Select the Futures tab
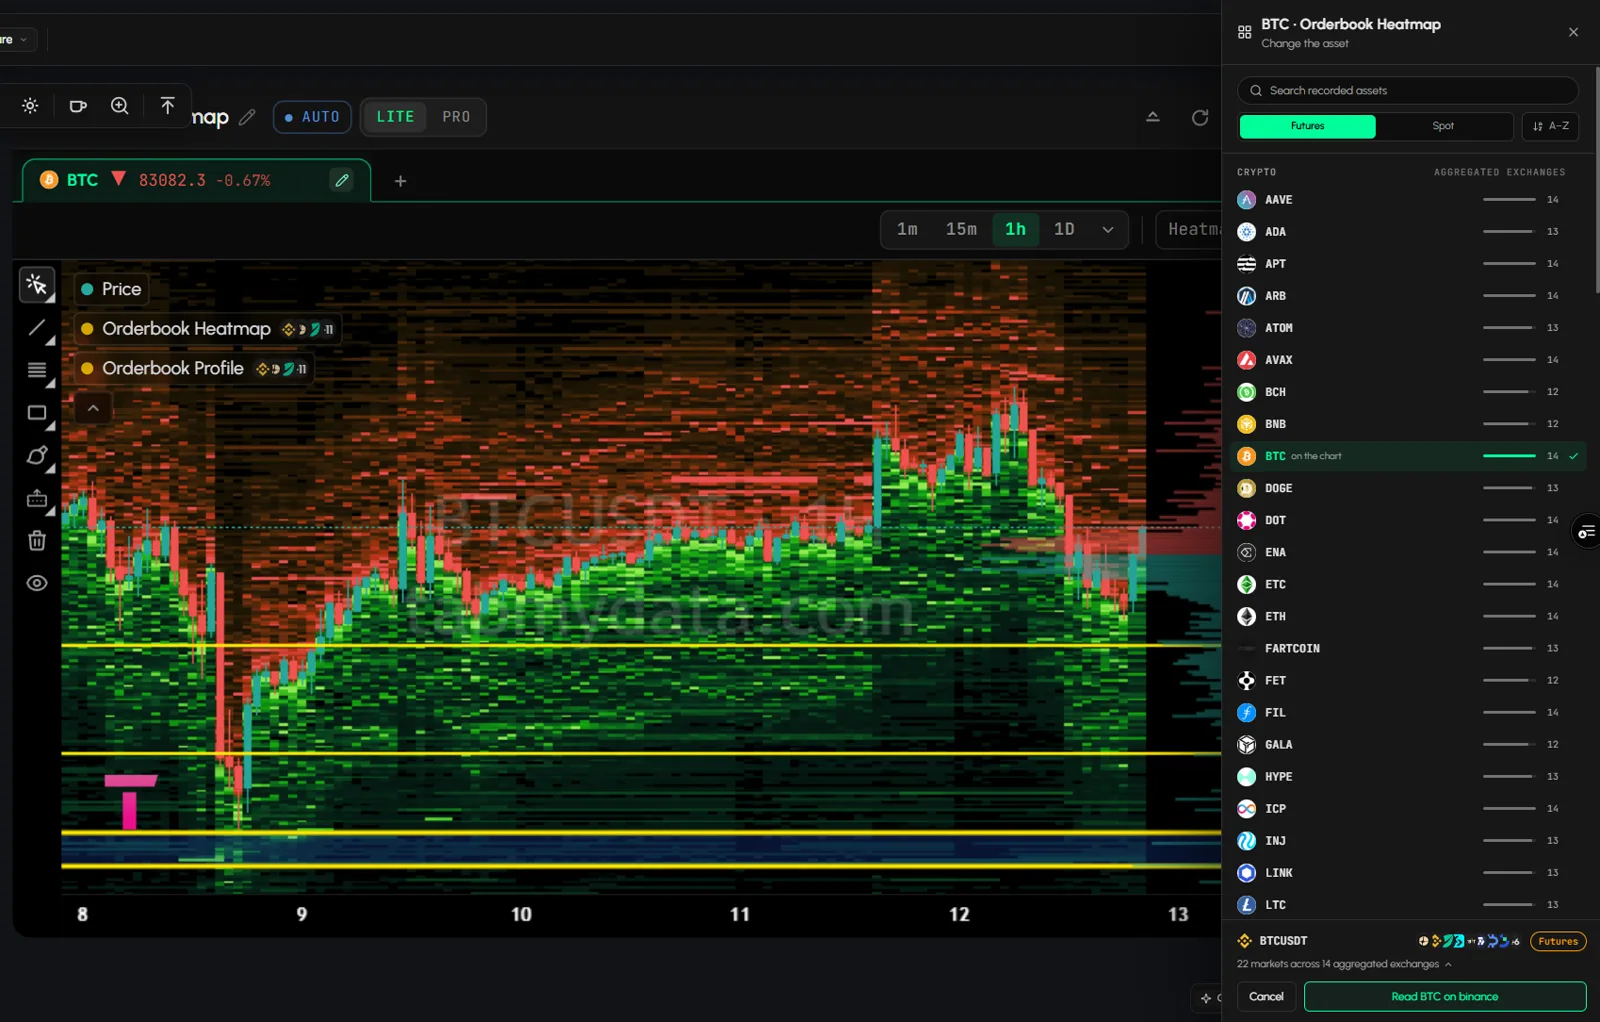The height and width of the screenshot is (1022, 1600). point(1307,126)
